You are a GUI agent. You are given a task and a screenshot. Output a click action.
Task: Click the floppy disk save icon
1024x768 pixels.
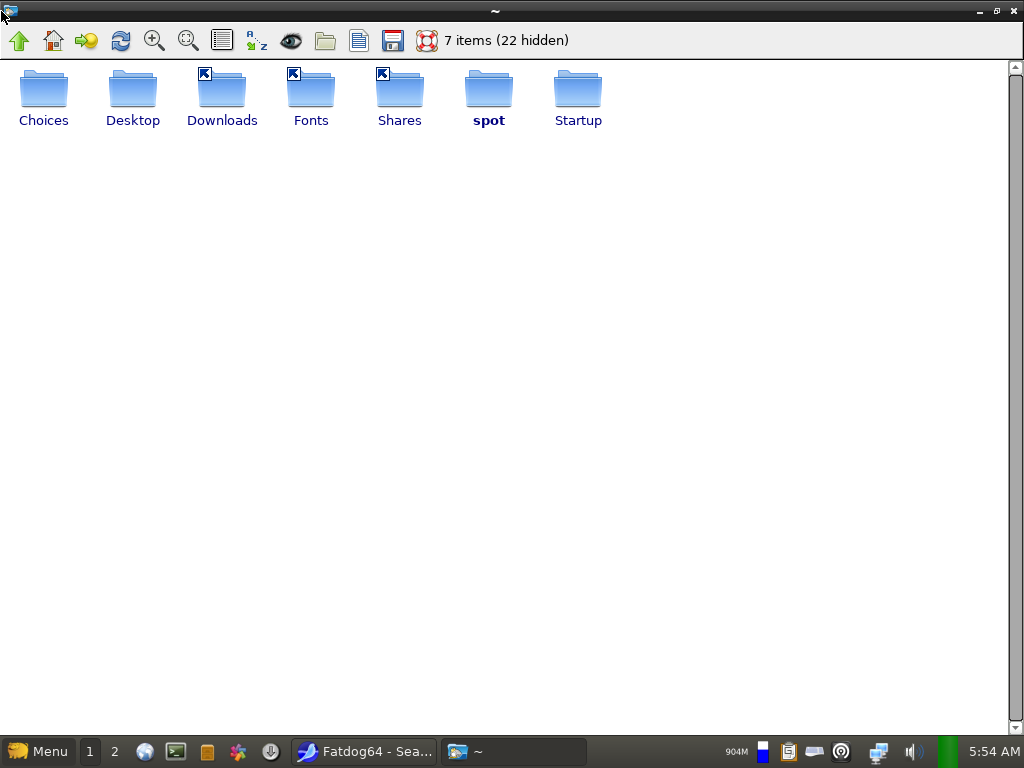click(x=393, y=41)
